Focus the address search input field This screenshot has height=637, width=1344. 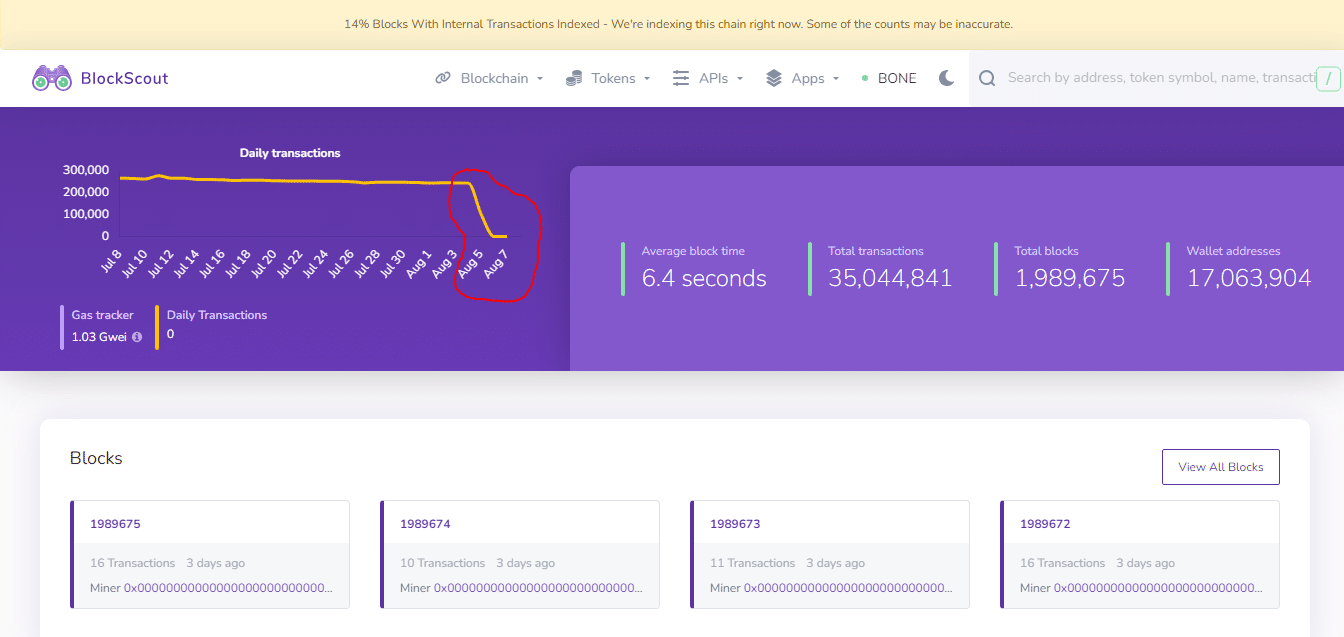pos(1160,78)
